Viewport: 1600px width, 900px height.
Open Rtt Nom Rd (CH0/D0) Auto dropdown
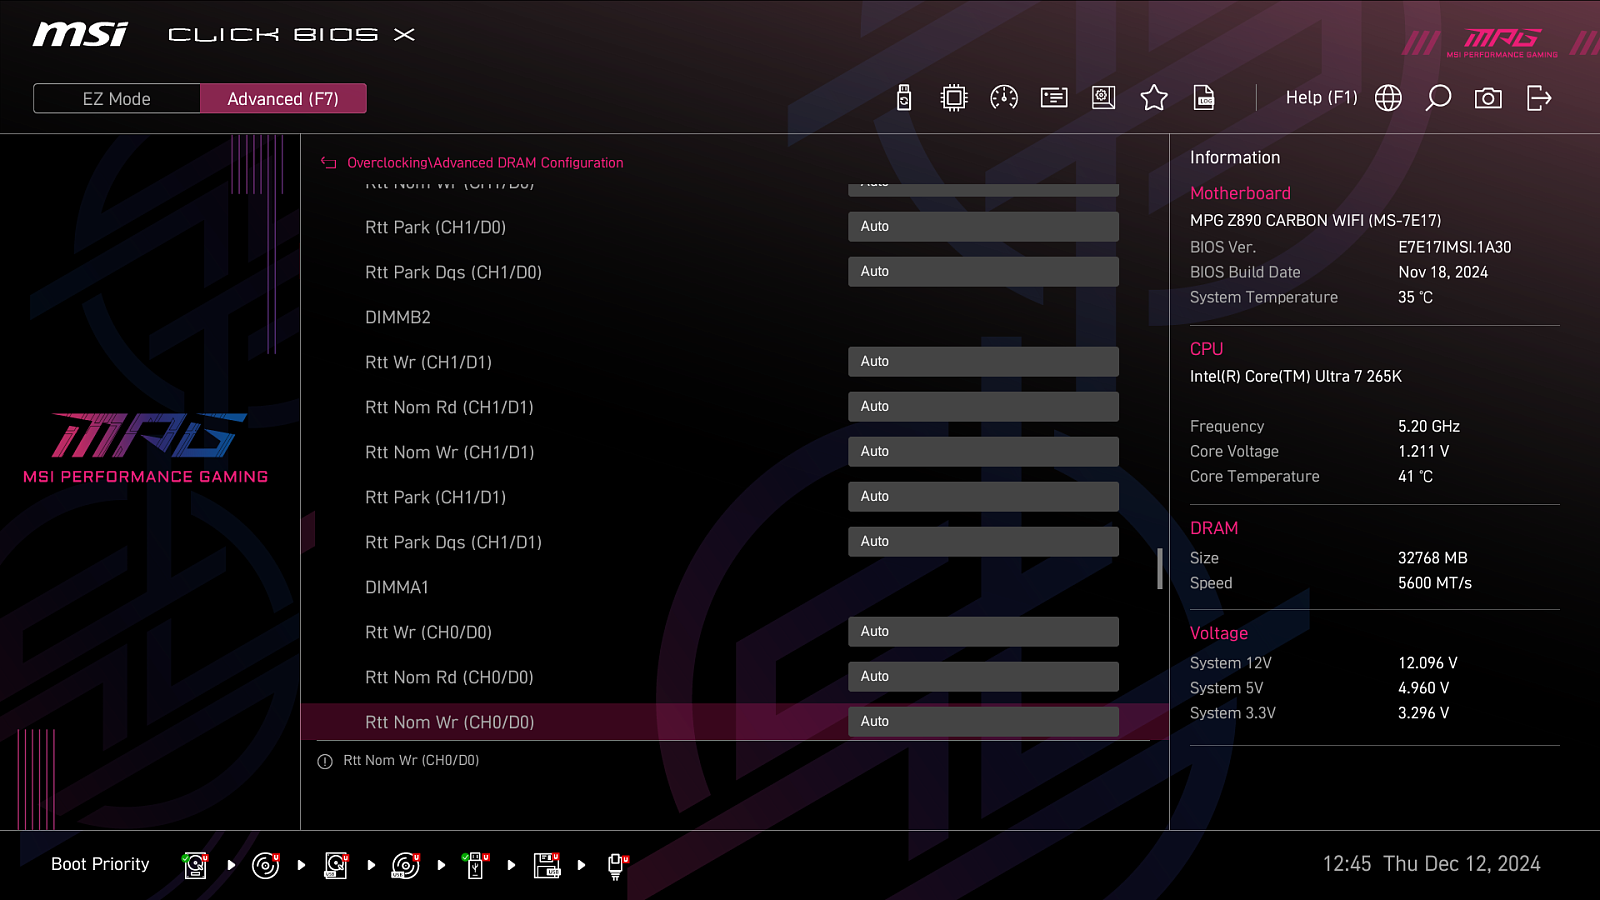click(x=983, y=677)
